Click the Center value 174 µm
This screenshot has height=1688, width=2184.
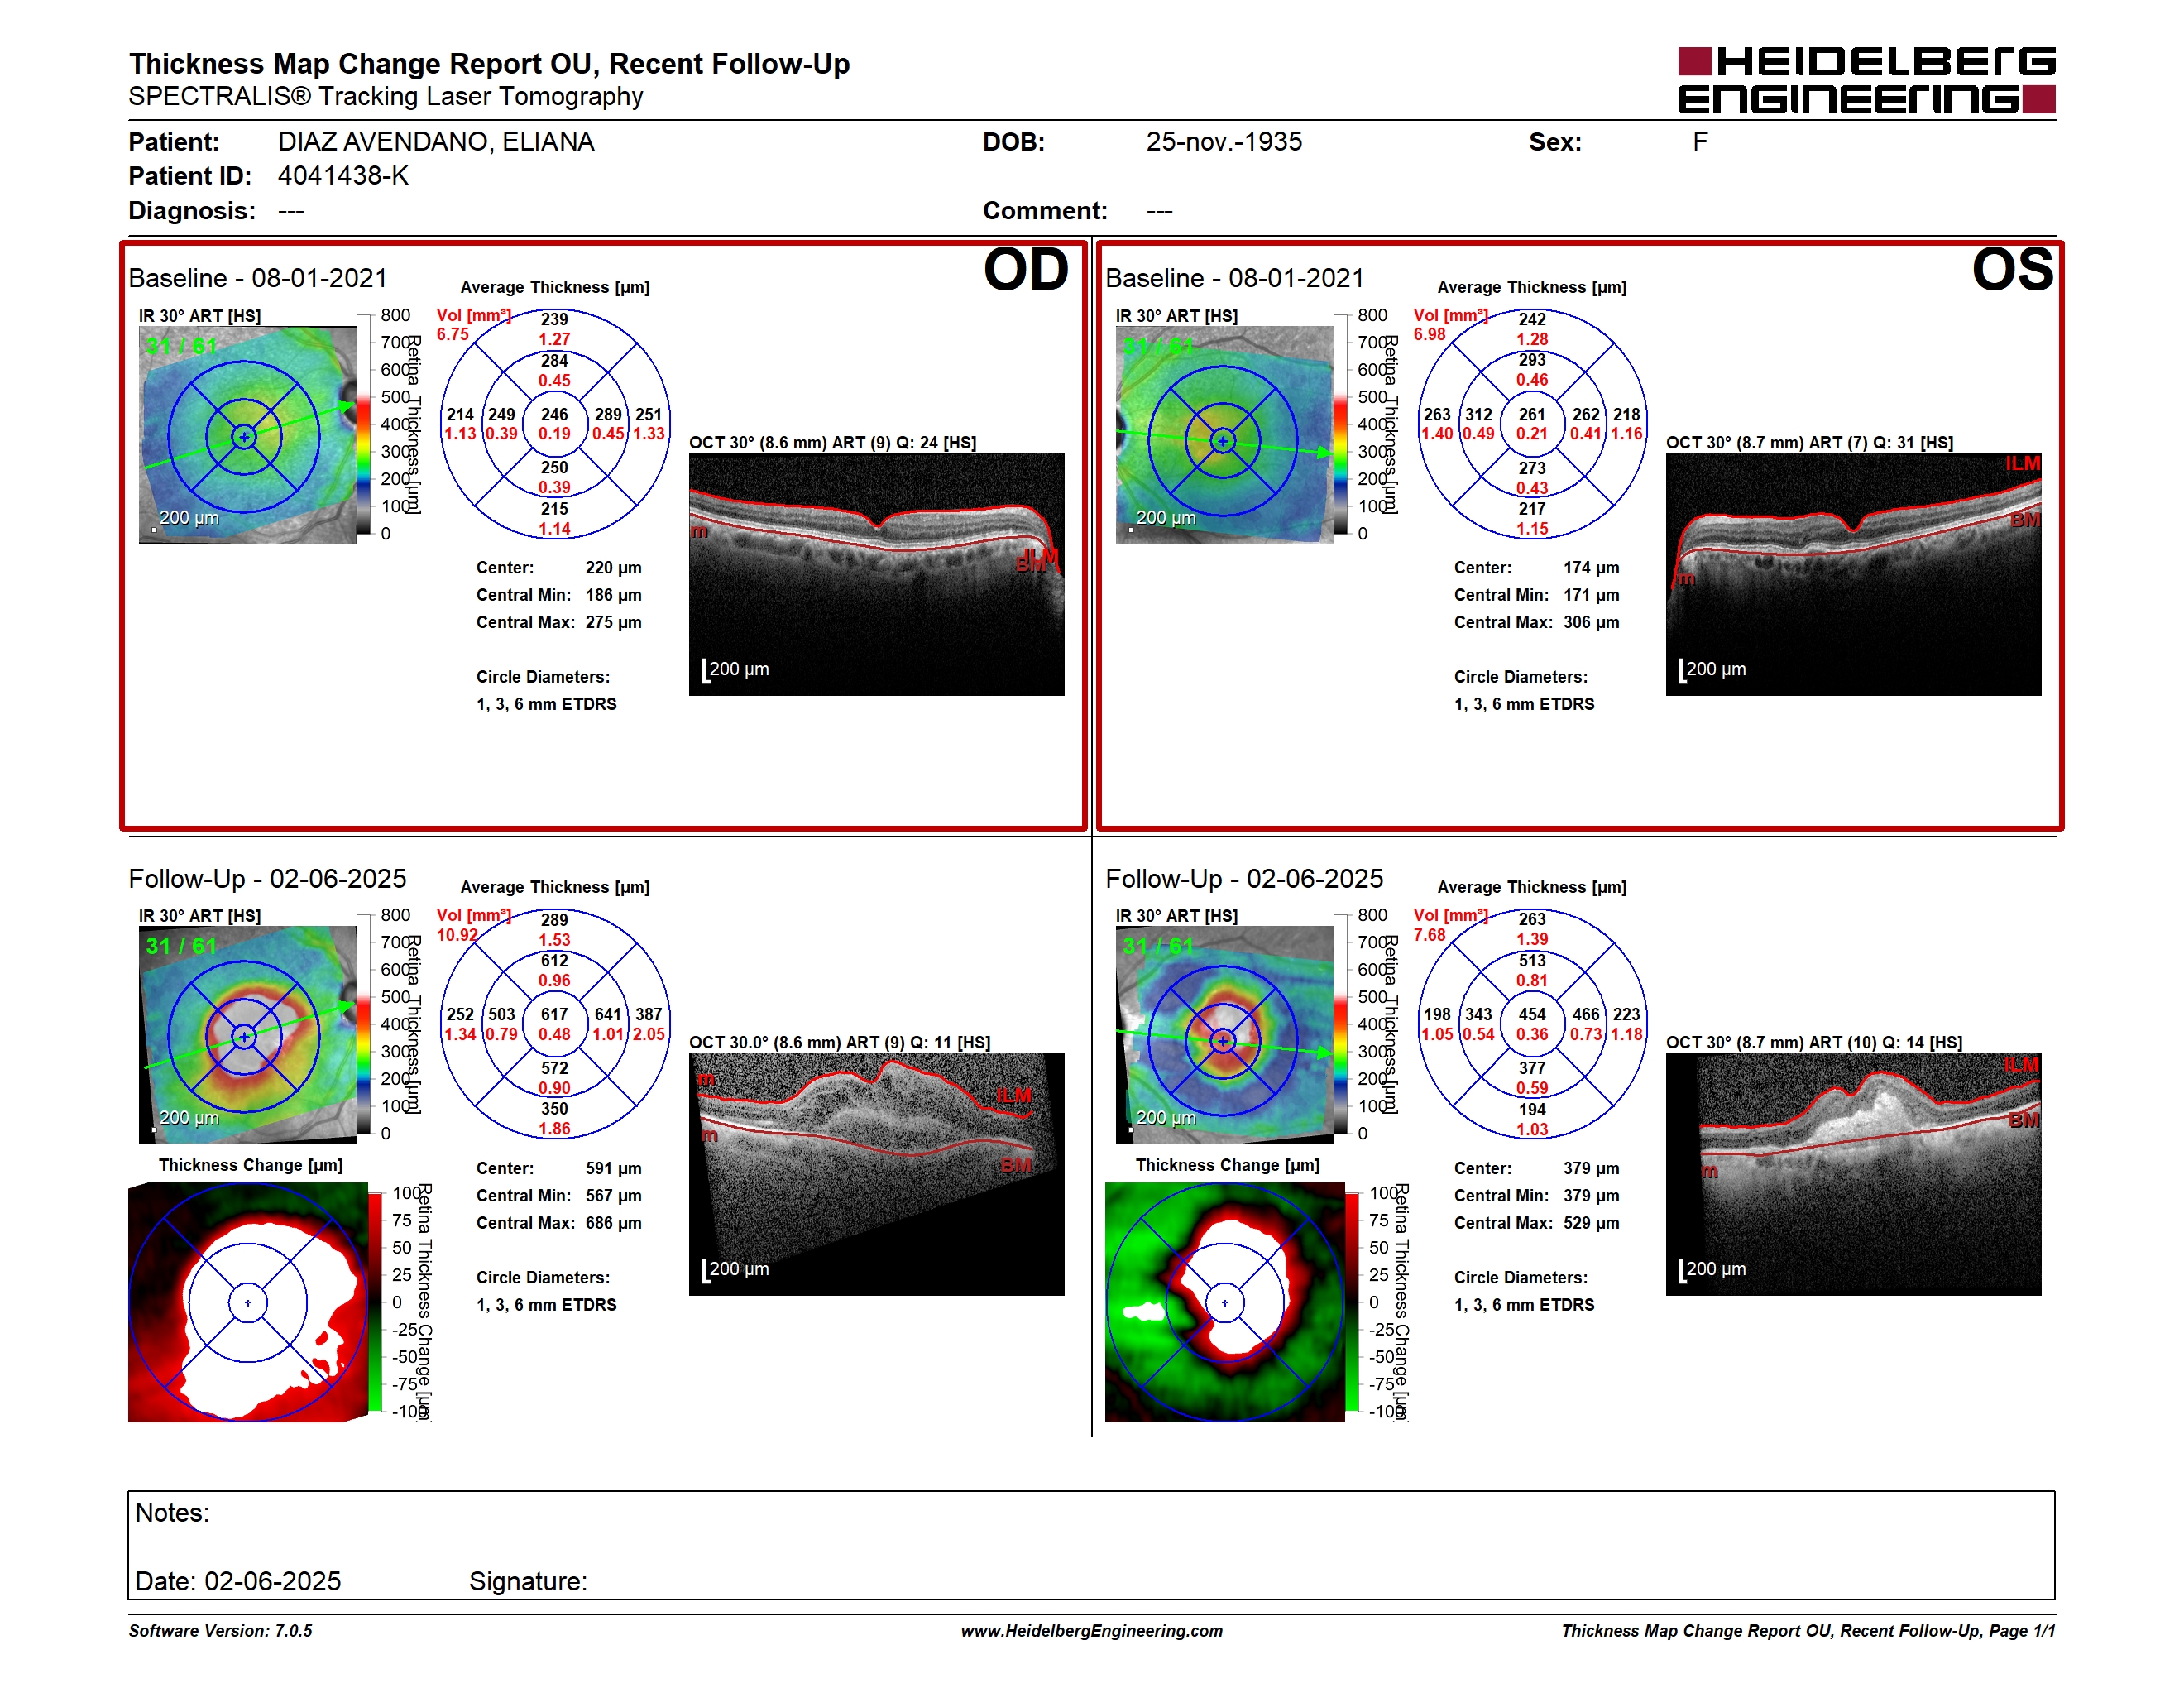pyautogui.click(x=1591, y=568)
